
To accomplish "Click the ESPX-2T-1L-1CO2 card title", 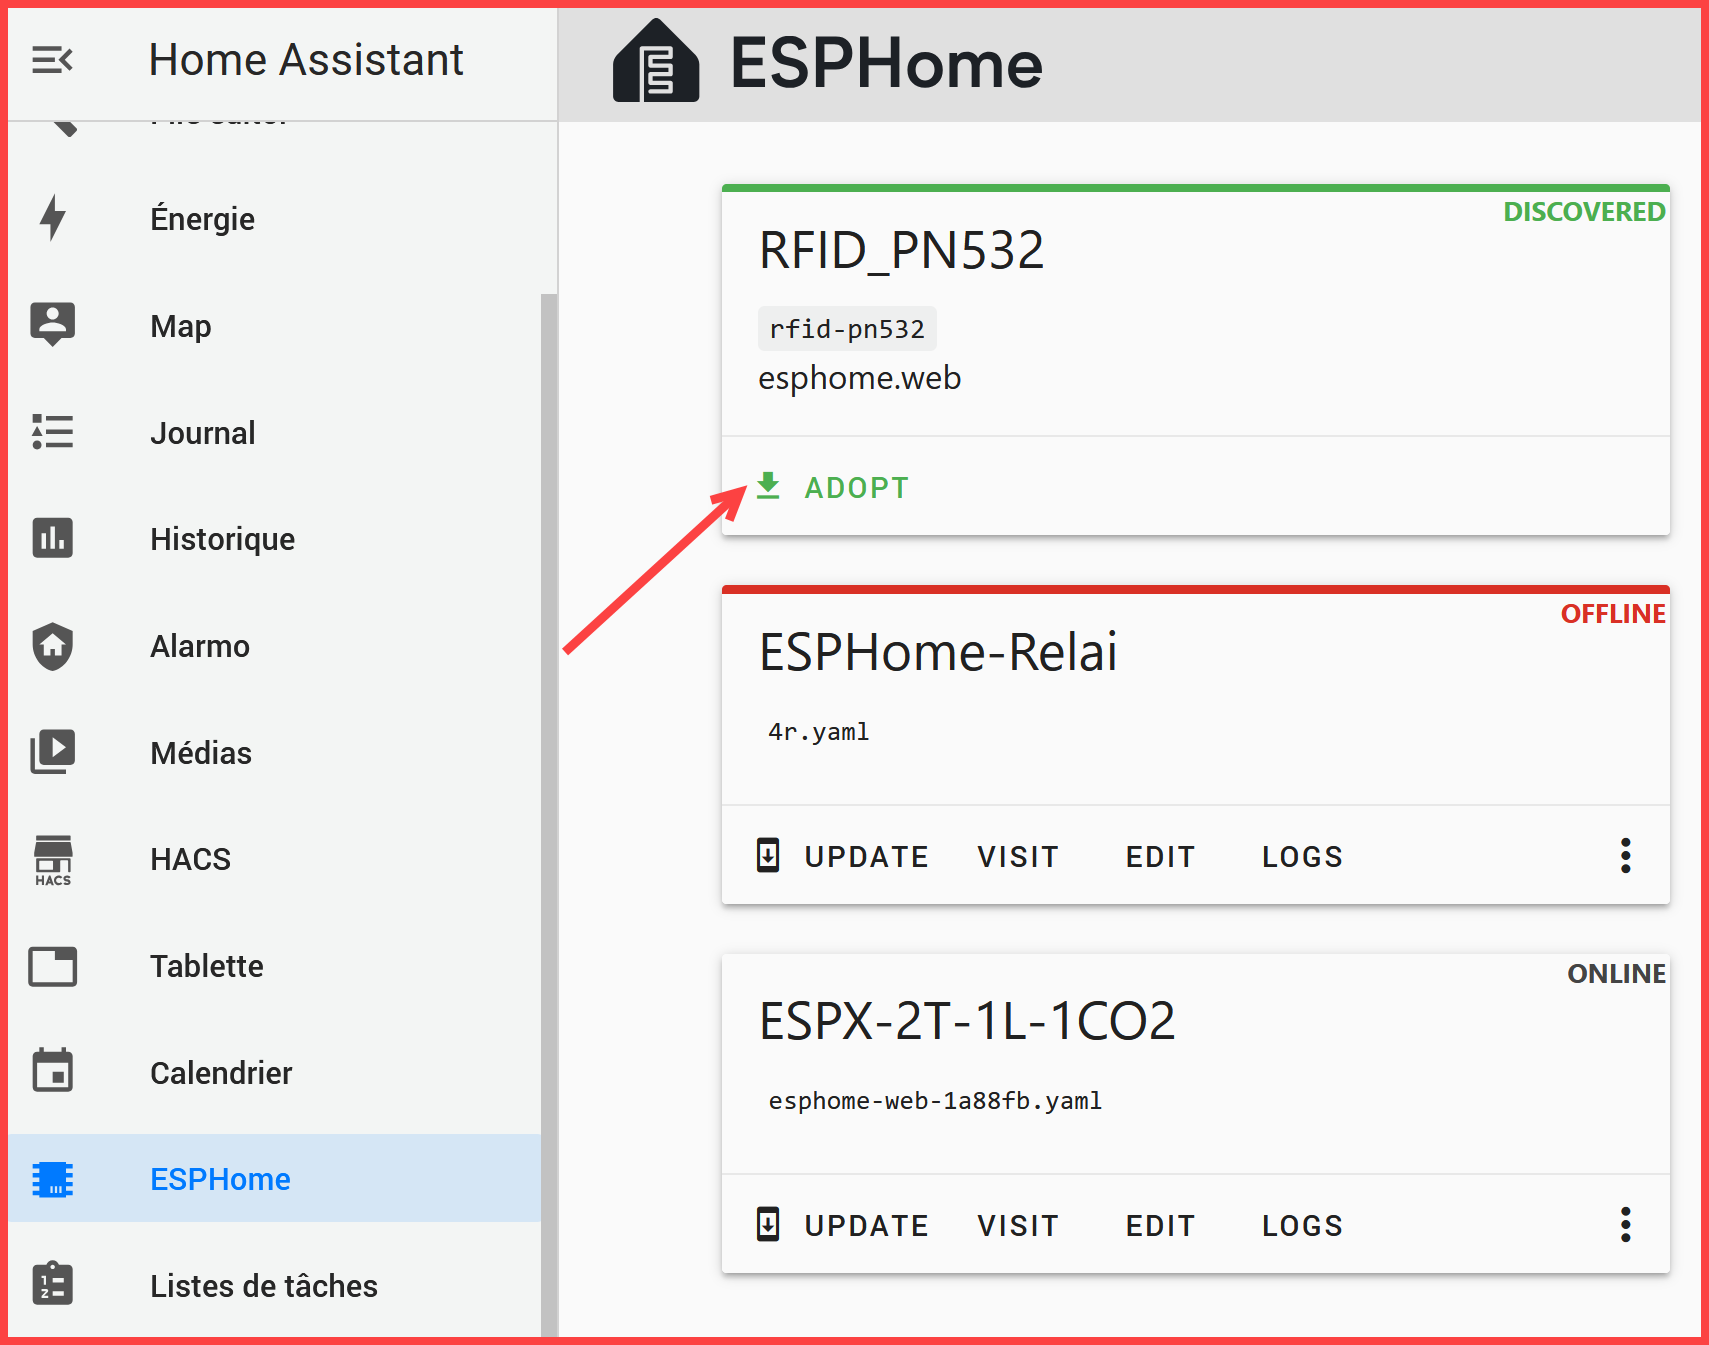I will point(967,1021).
